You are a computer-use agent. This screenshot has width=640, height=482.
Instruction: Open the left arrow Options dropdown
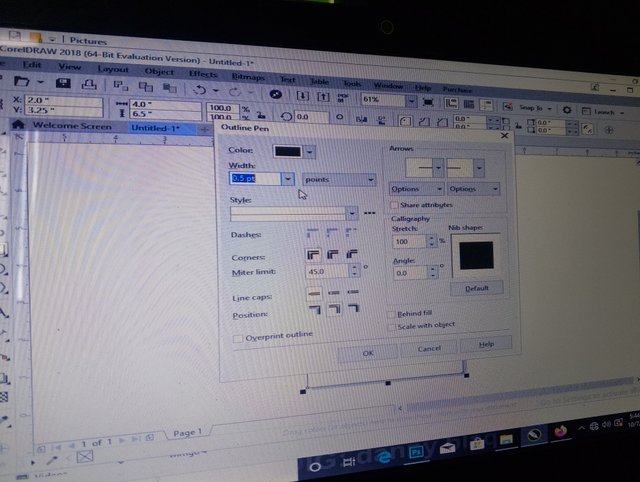416,189
